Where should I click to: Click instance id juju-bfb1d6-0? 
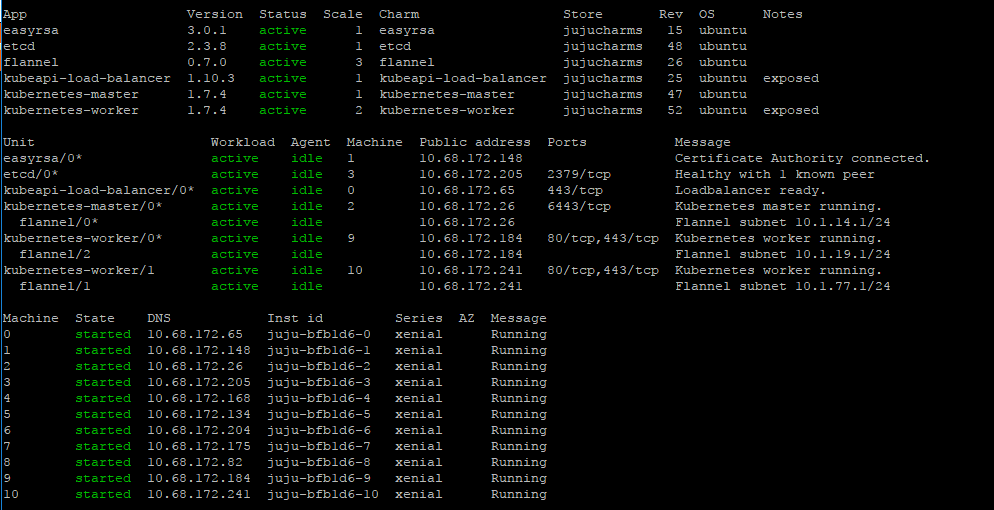click(319, 334)
